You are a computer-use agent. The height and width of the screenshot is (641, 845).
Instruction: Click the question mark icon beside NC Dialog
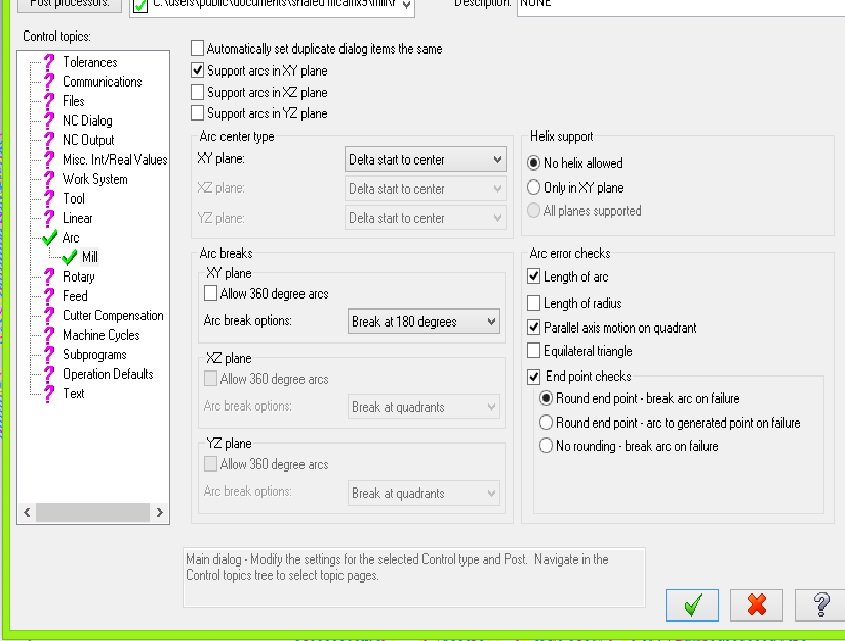(x=49, y=121)
